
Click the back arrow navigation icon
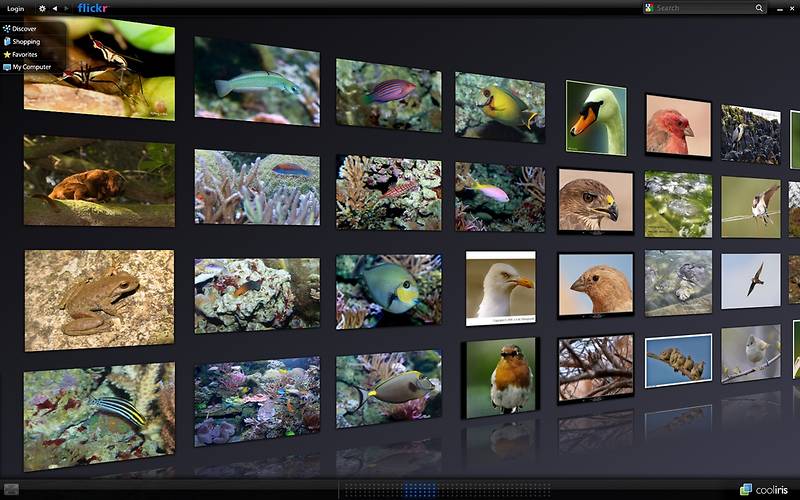point(55,8)
